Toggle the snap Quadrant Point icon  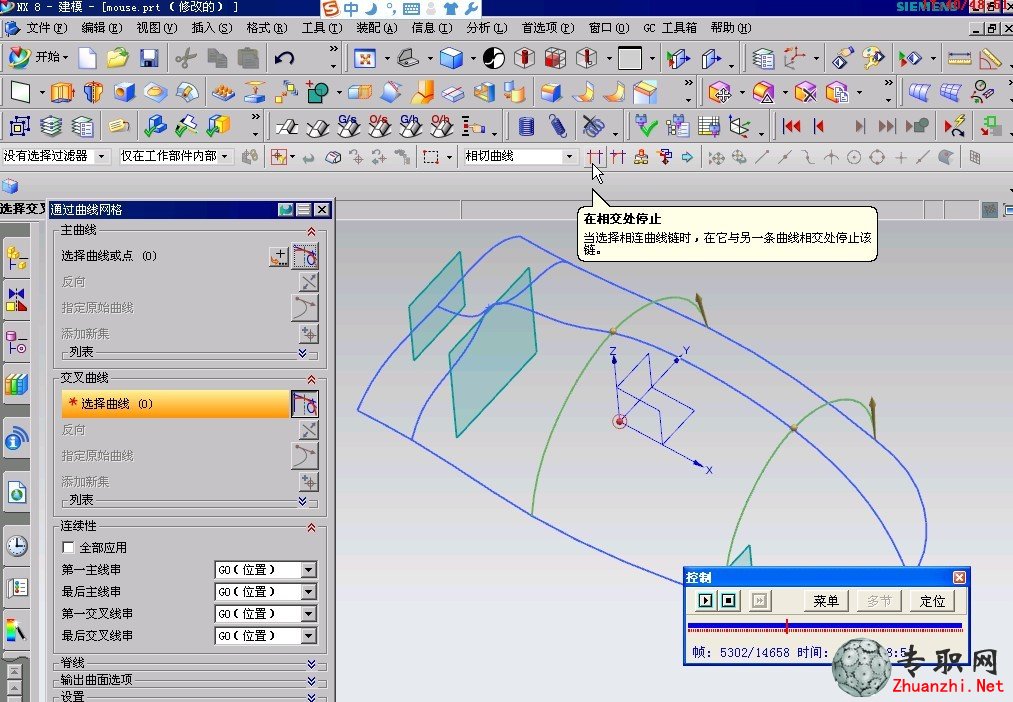pos(877,157)
